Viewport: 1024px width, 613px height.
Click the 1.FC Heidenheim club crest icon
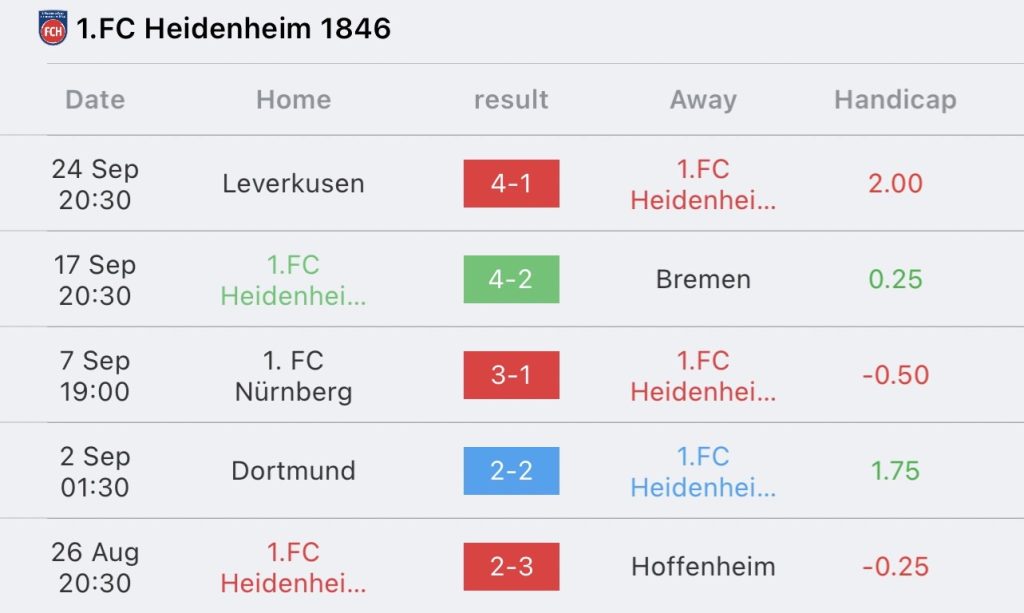point(52,28)
